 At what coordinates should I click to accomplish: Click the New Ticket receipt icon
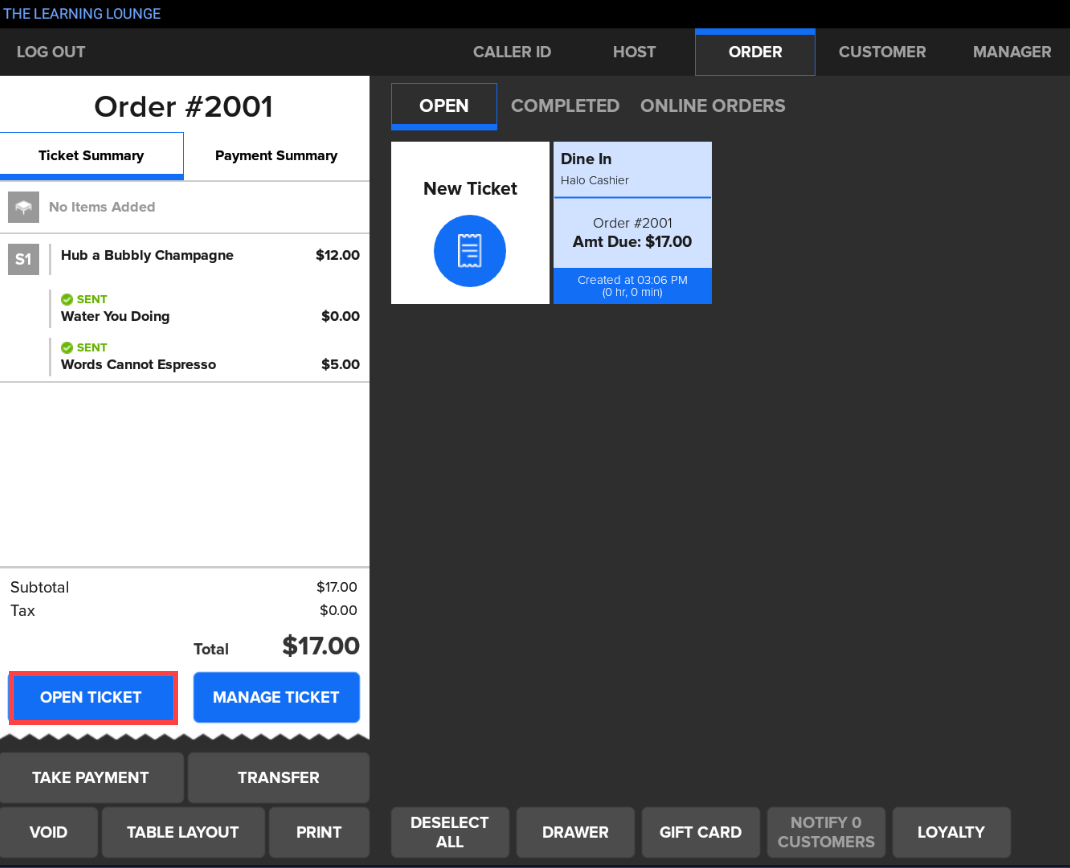(469, 251)
